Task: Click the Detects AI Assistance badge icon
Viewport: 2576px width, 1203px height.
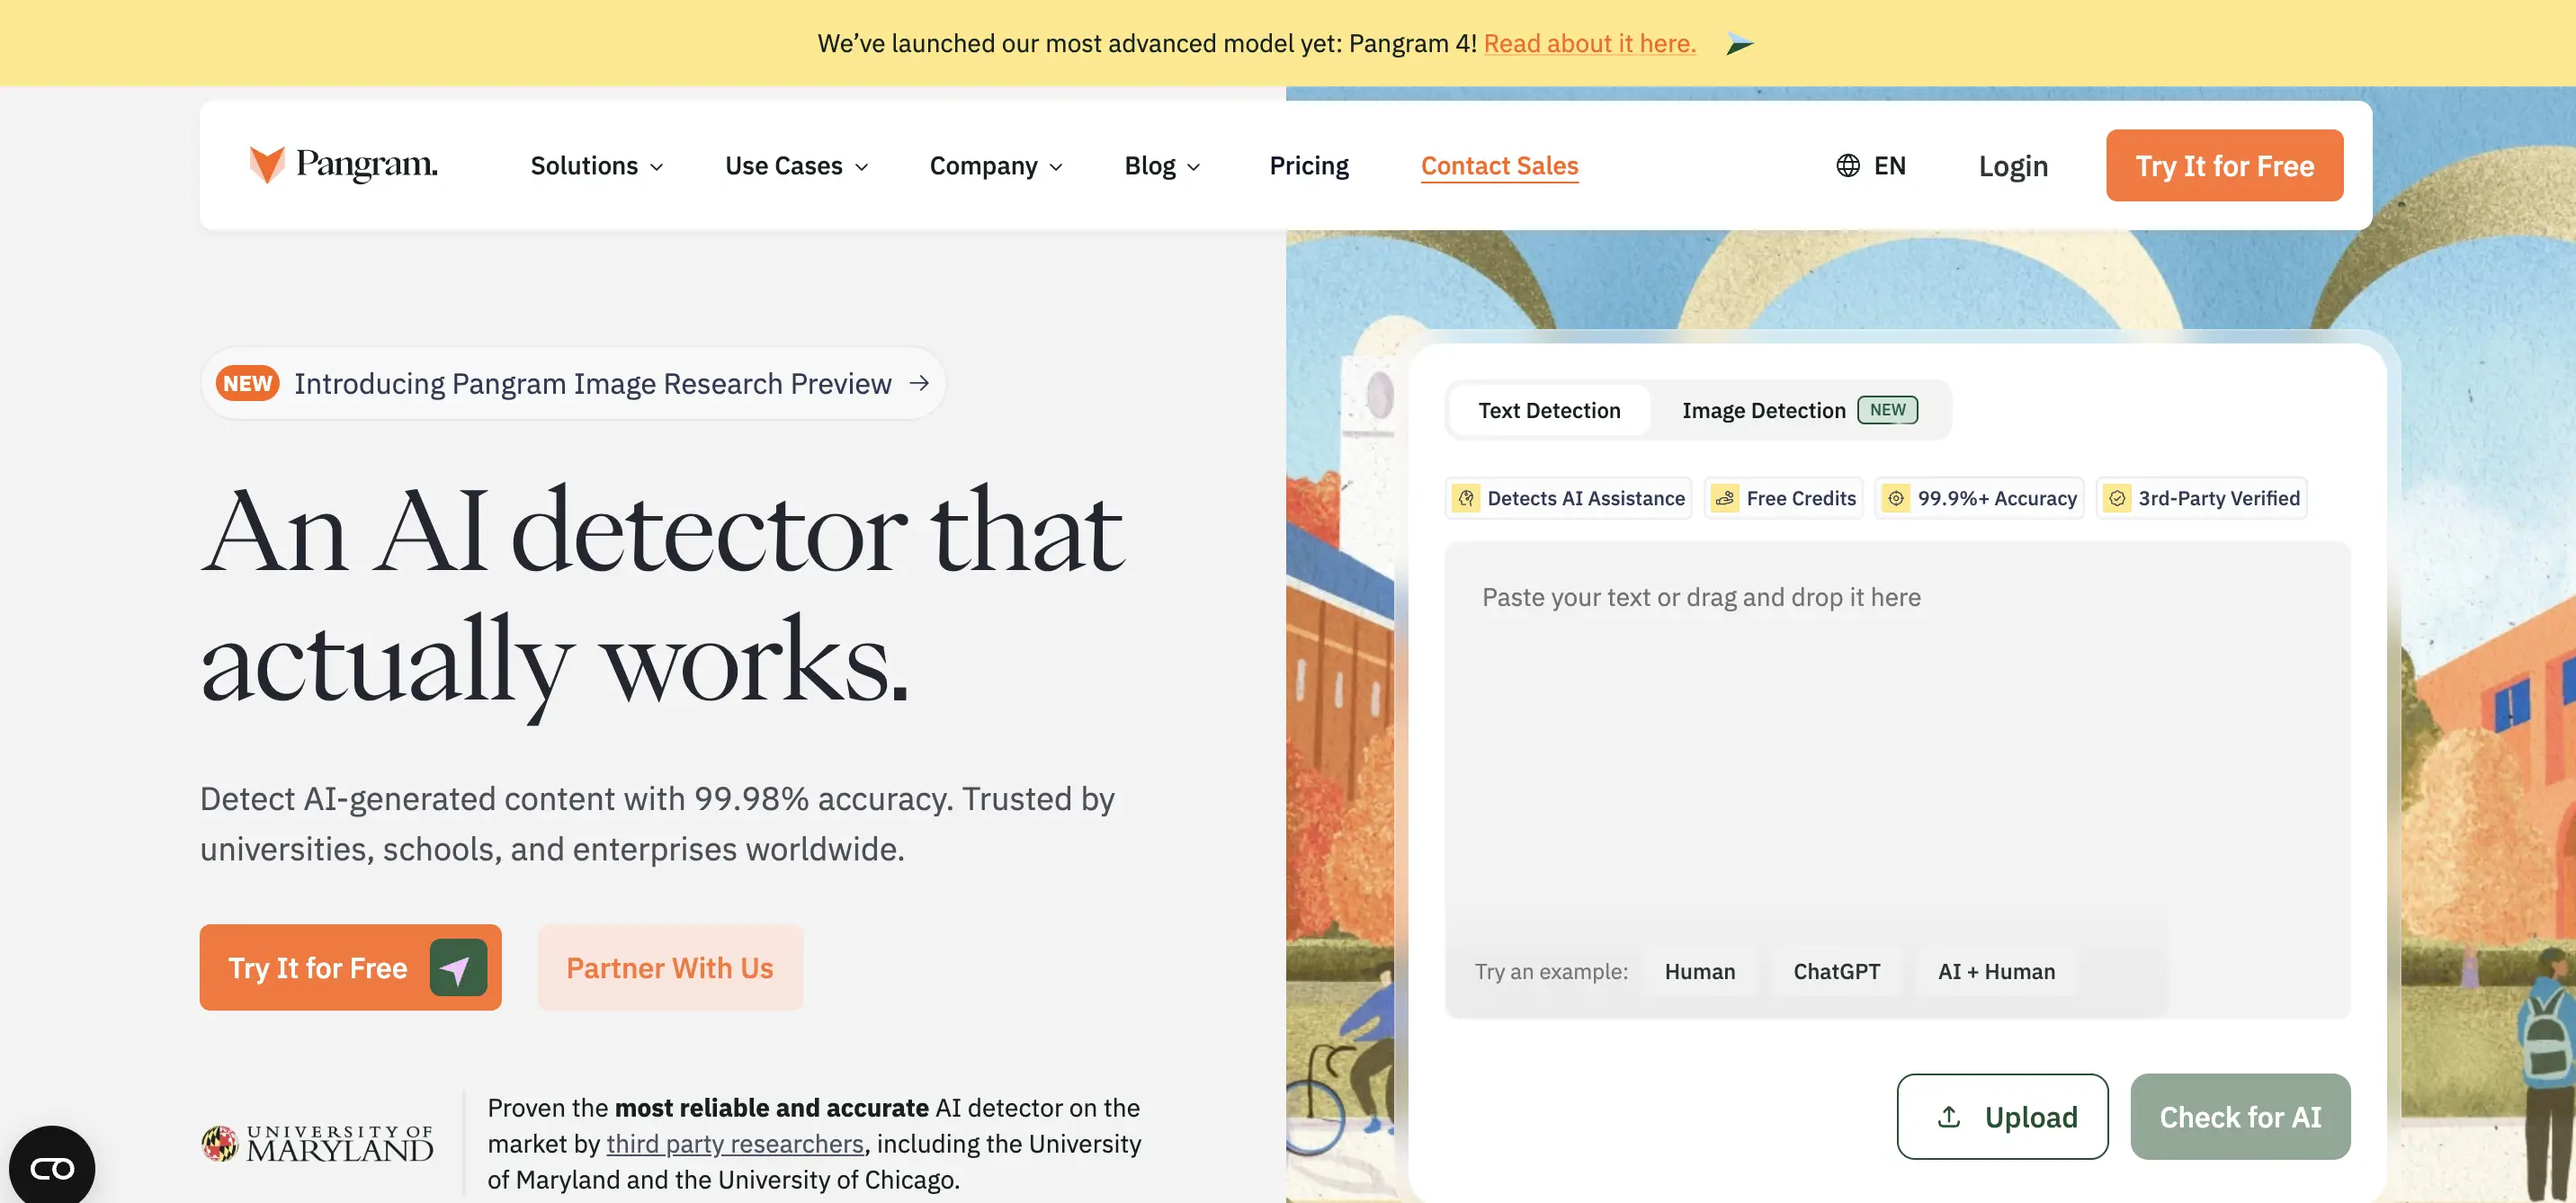Action: (1466, 498)
